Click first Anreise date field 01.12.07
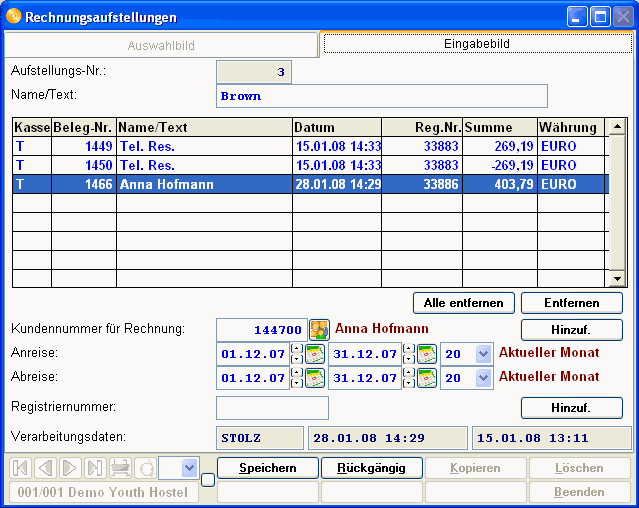Screen dimensions: 639x508 [x=253, y=354]
